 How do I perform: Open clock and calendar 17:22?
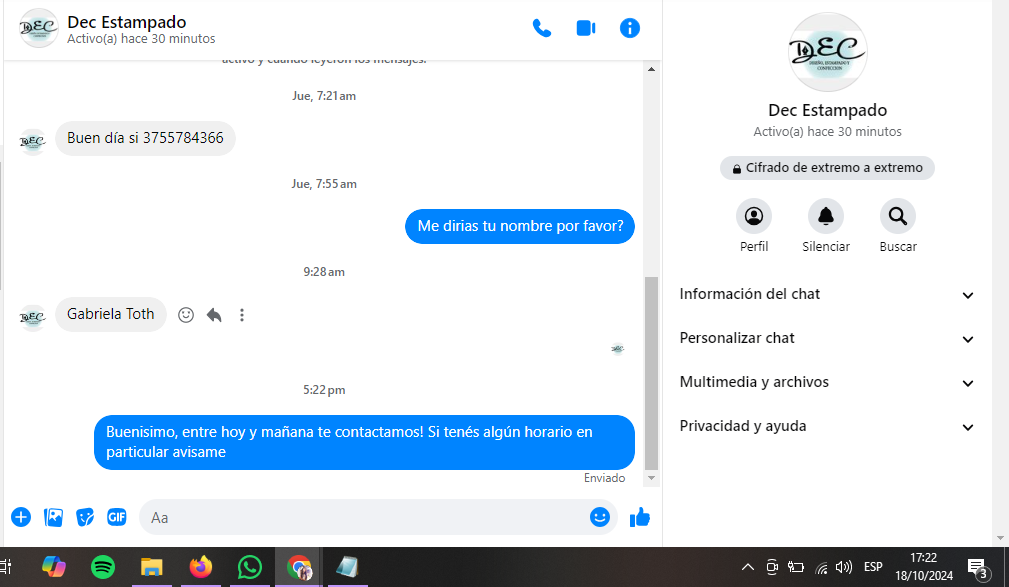pos(924,567)
